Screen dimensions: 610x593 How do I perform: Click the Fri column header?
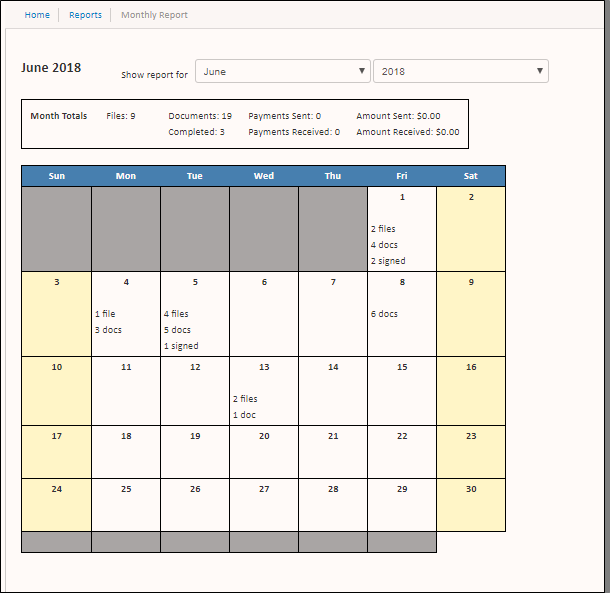point(402,176)
